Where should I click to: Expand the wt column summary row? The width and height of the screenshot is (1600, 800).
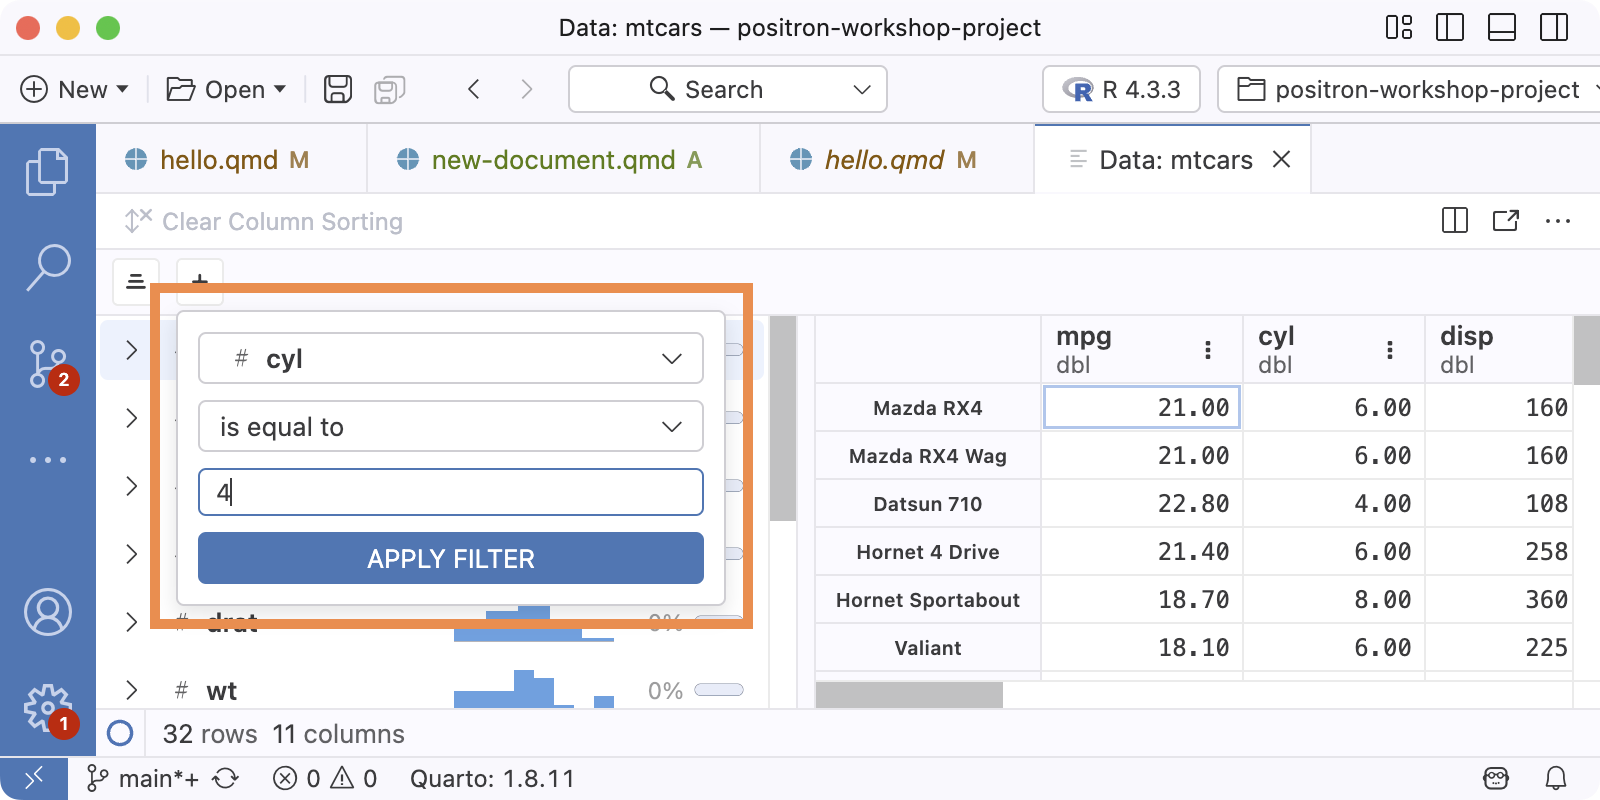click(x=131, y=690)
